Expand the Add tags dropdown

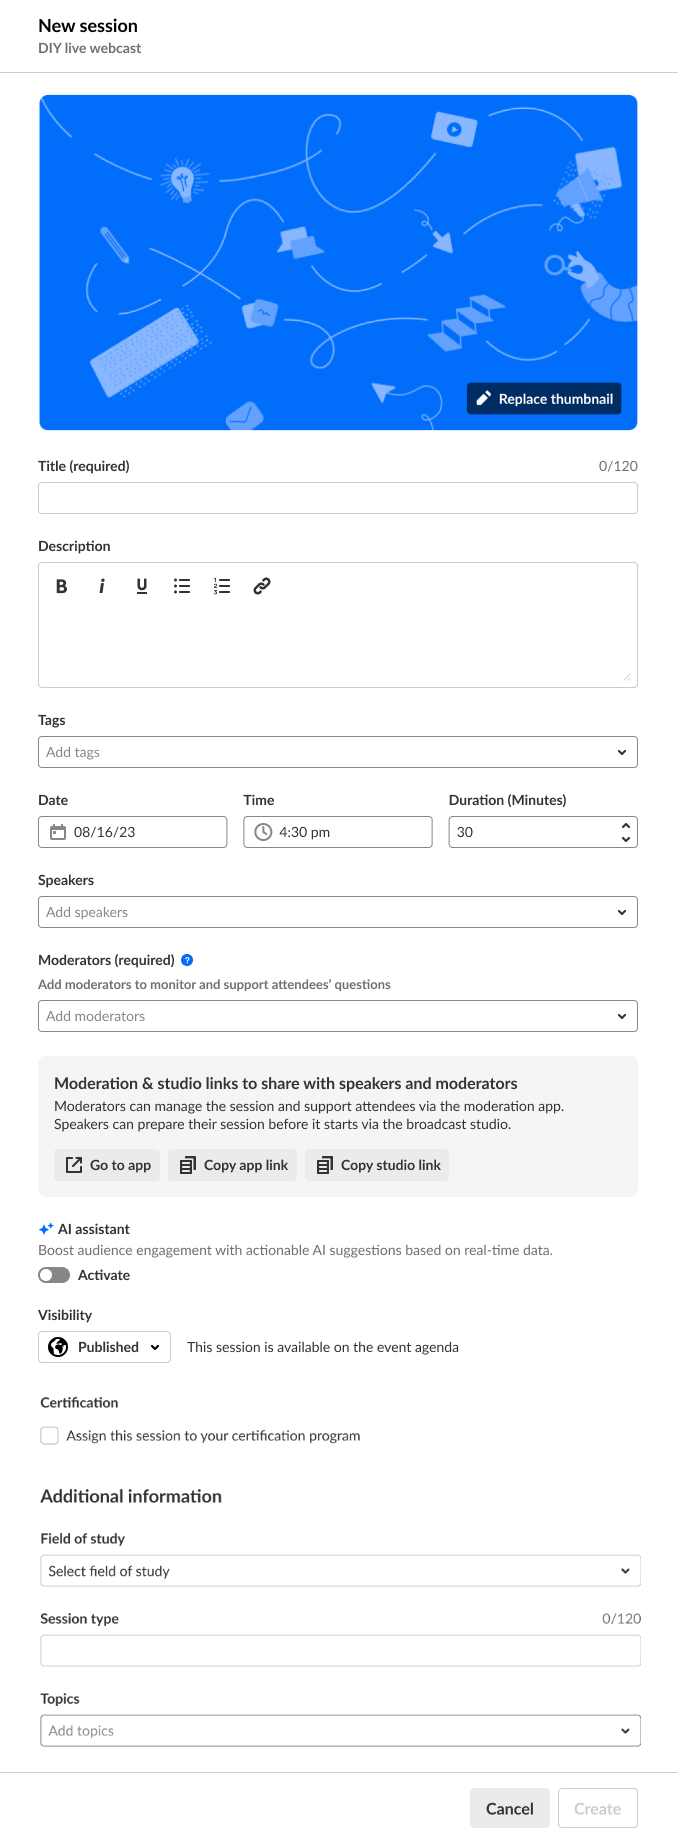(621, 752)
